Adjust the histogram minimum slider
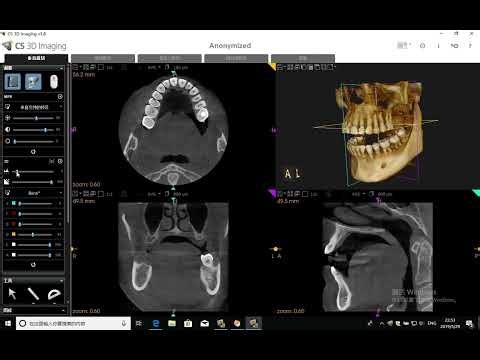 point(33,172)
